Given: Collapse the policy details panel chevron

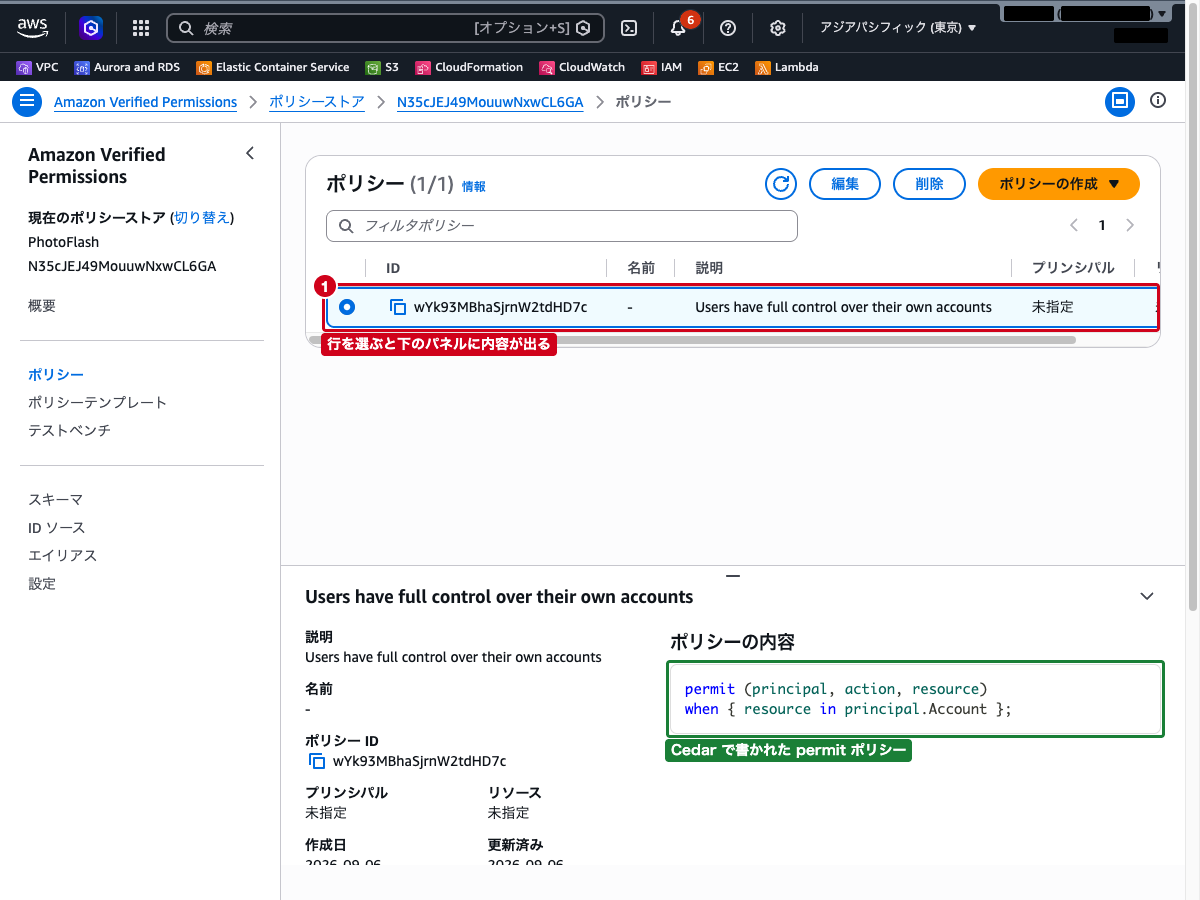Looking at the screenshot, I should 1147,596.
